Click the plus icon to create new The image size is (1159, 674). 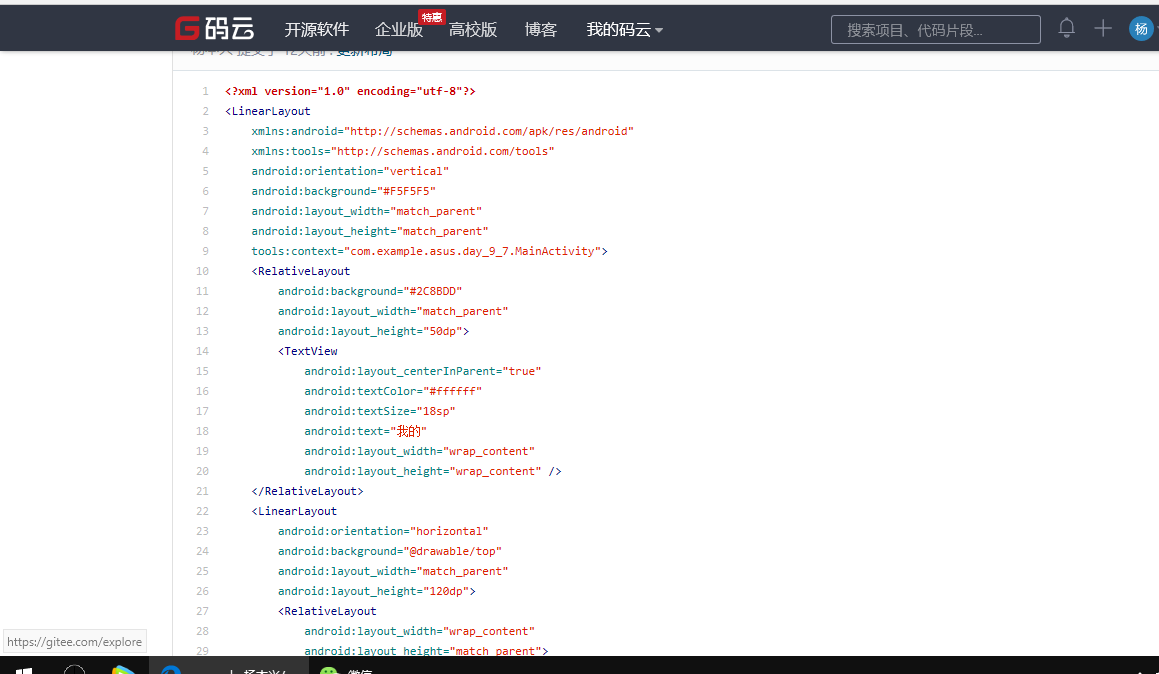click(1103, 28)
